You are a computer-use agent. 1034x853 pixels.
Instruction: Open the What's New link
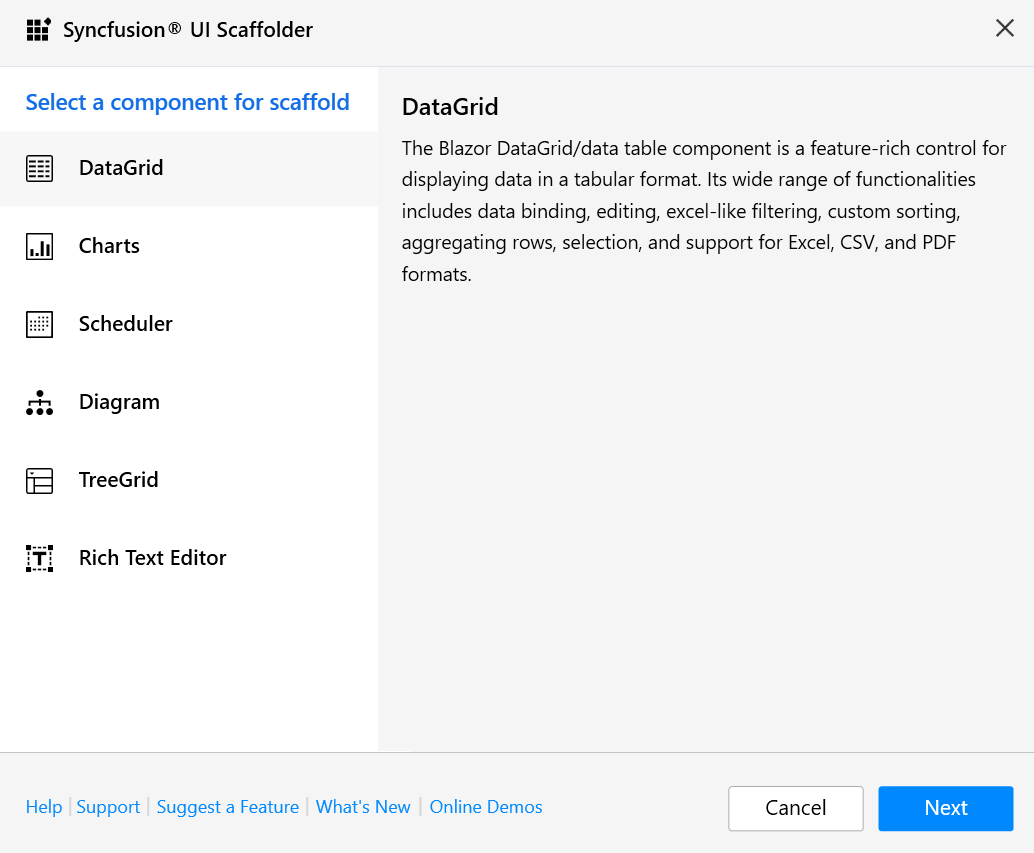pos(363,807)
